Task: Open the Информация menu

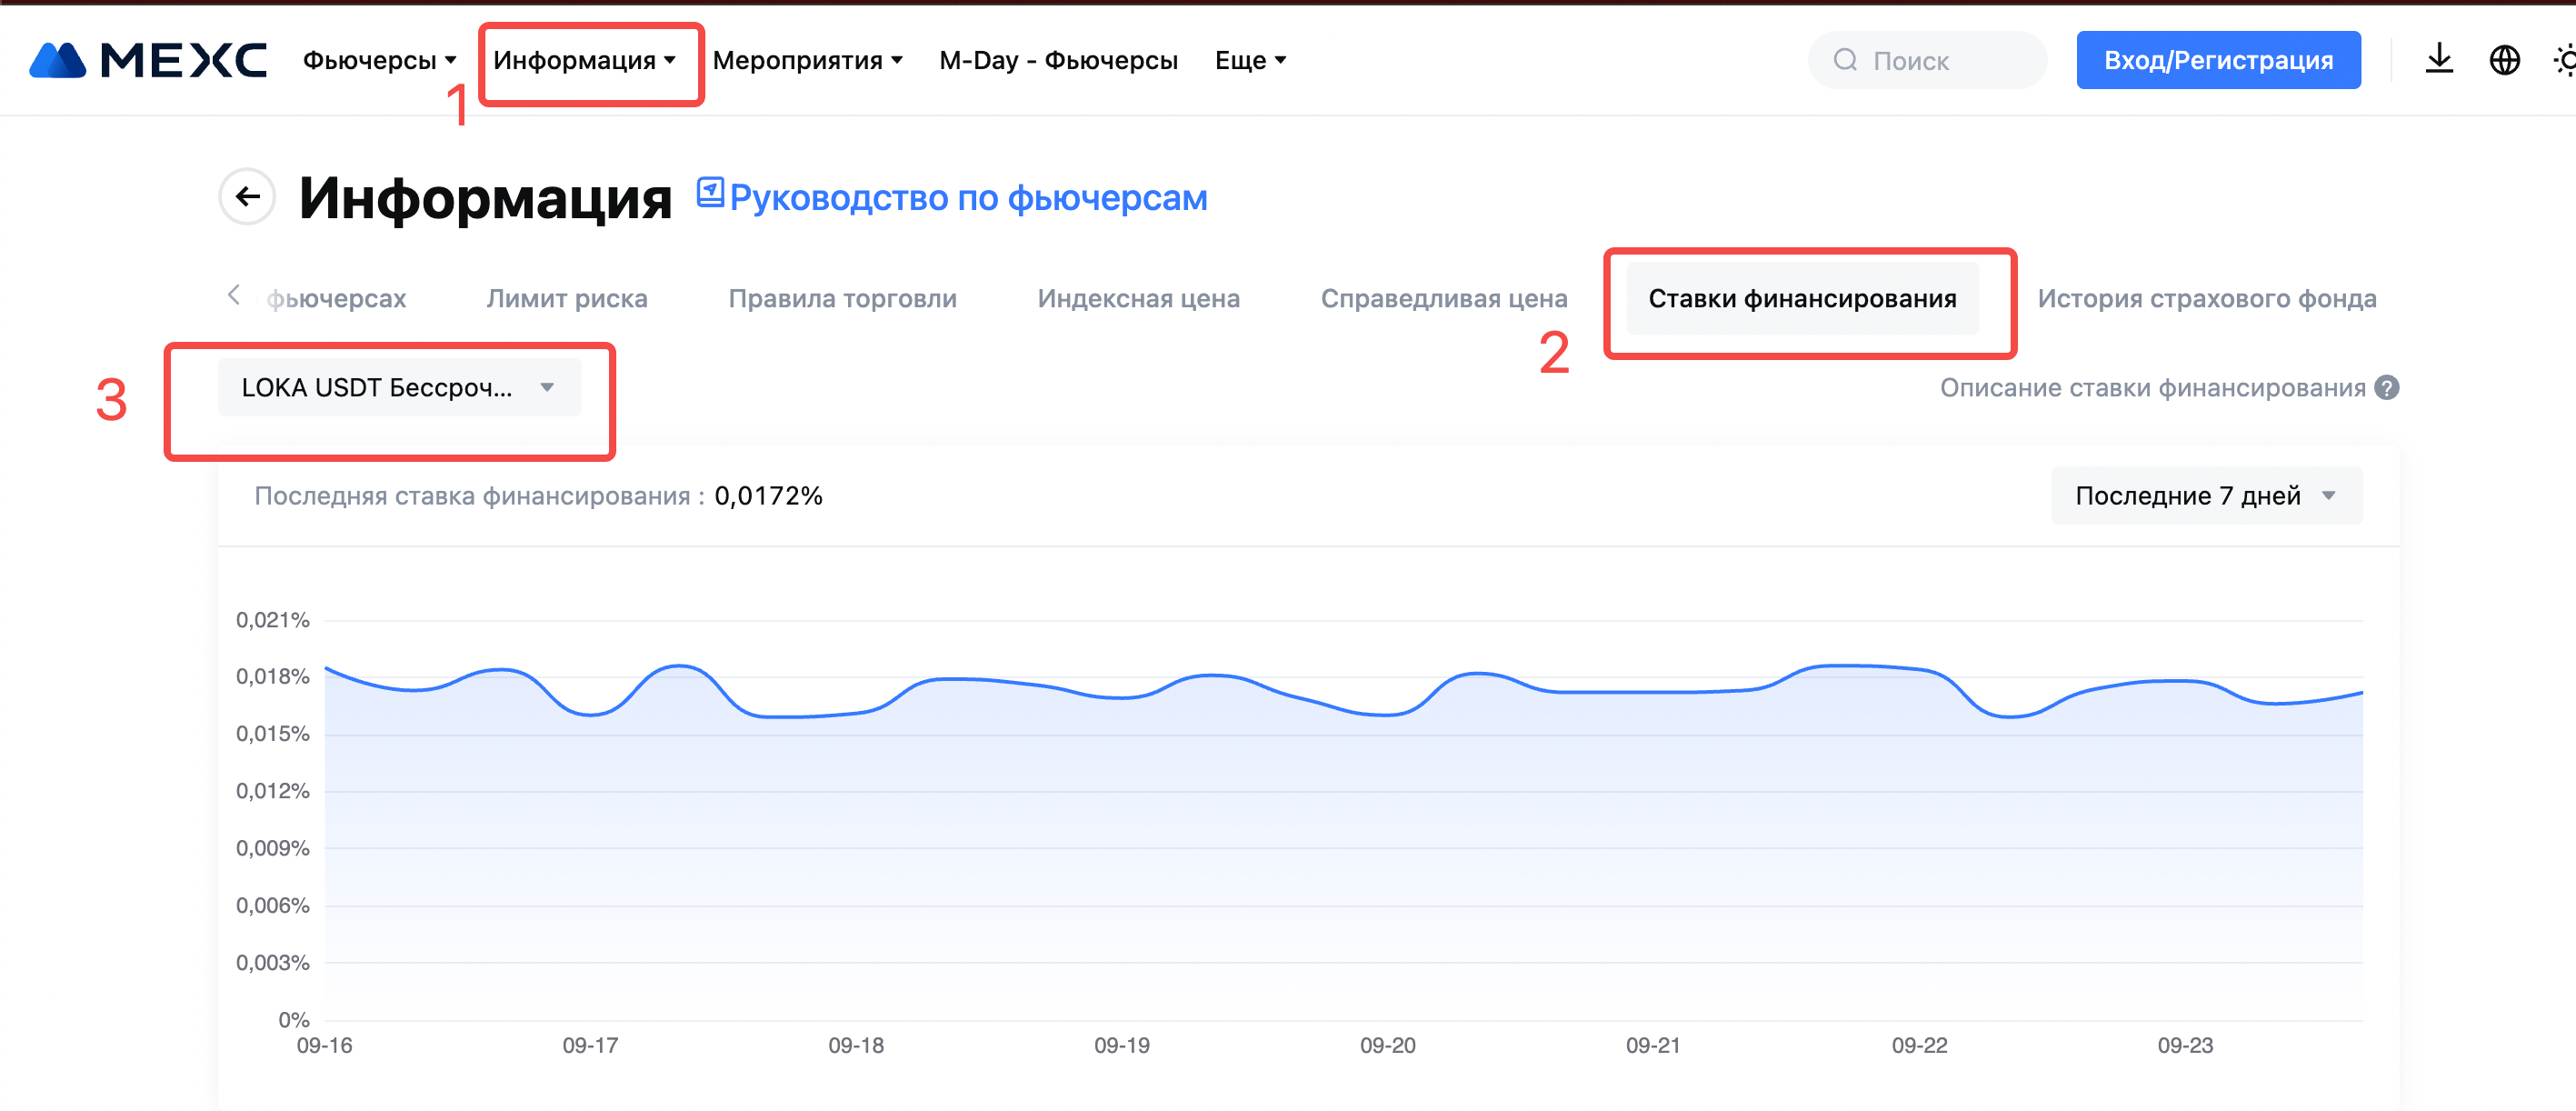Action: 584,60
